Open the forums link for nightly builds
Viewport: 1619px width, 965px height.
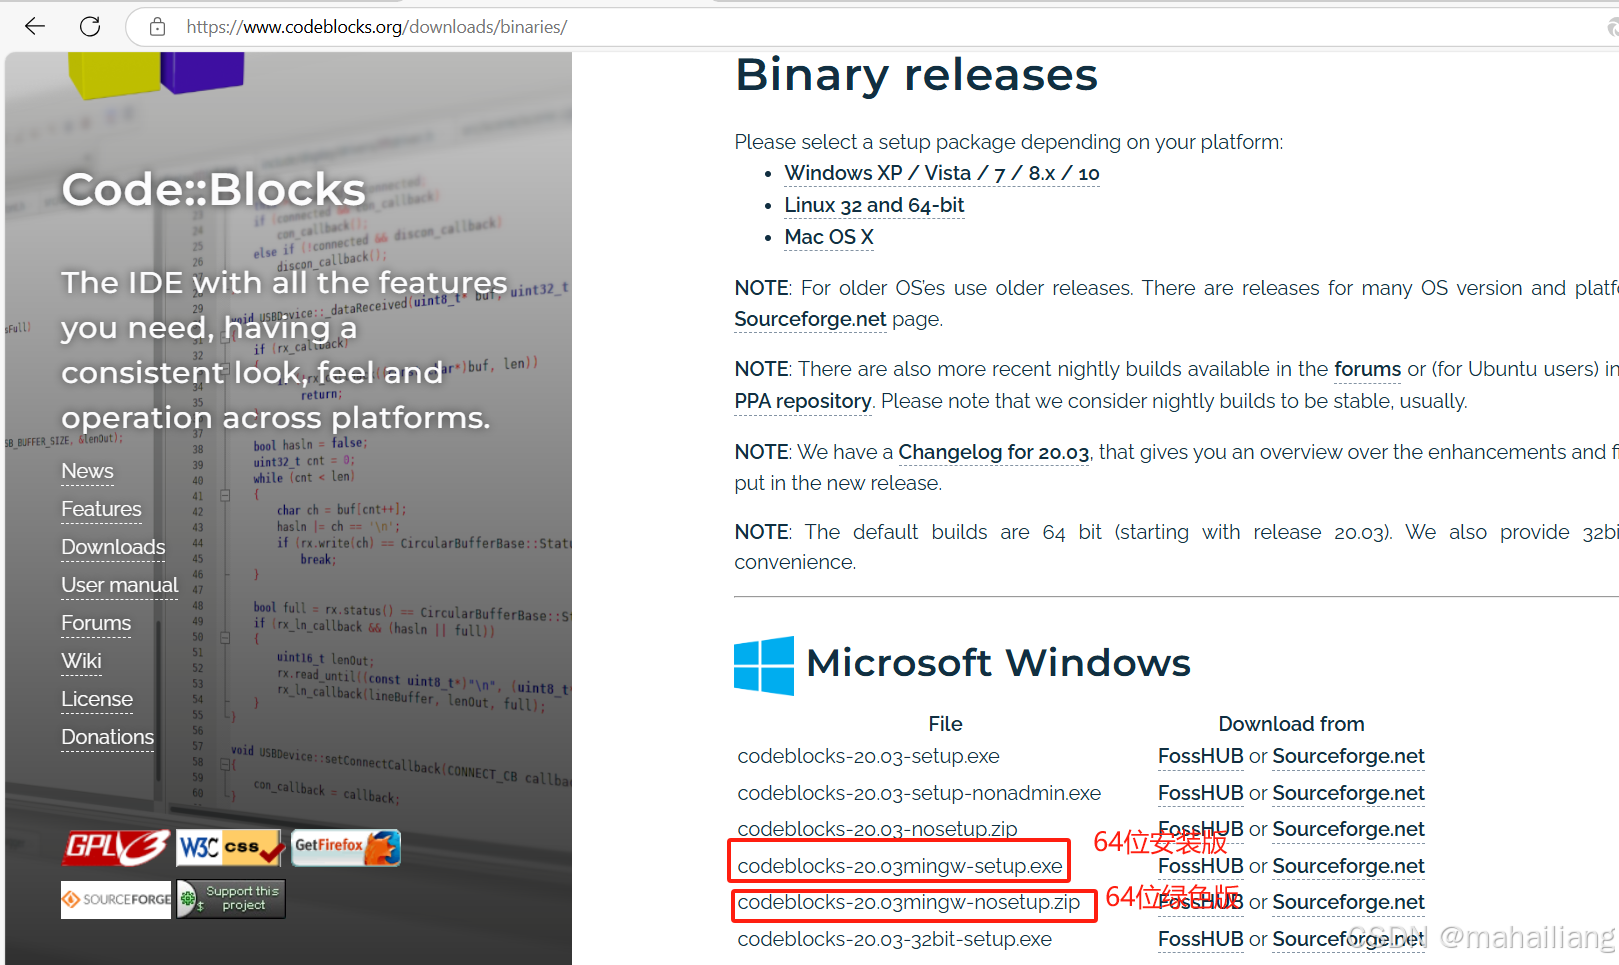(x=1367, y=369)
